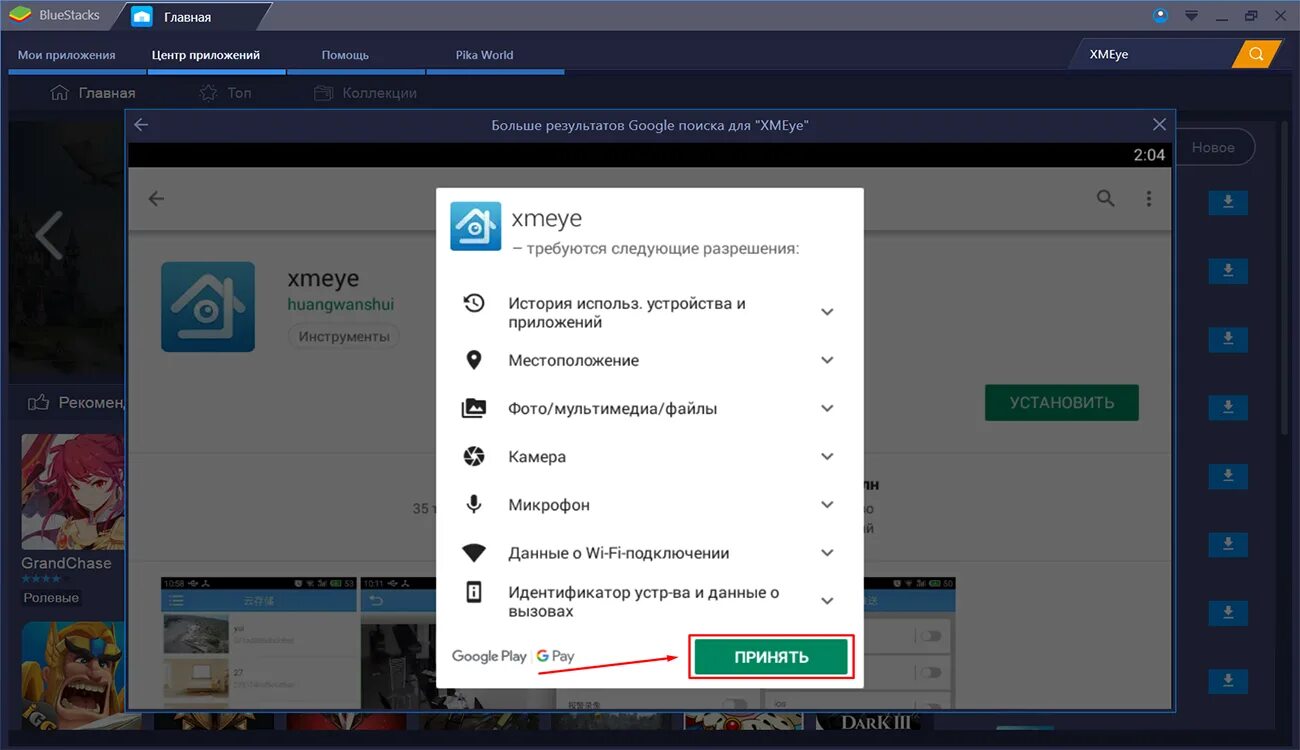Click the microphone permission icon
Image resolution: width=1300 pixels, height=750 pixels.
474,505
